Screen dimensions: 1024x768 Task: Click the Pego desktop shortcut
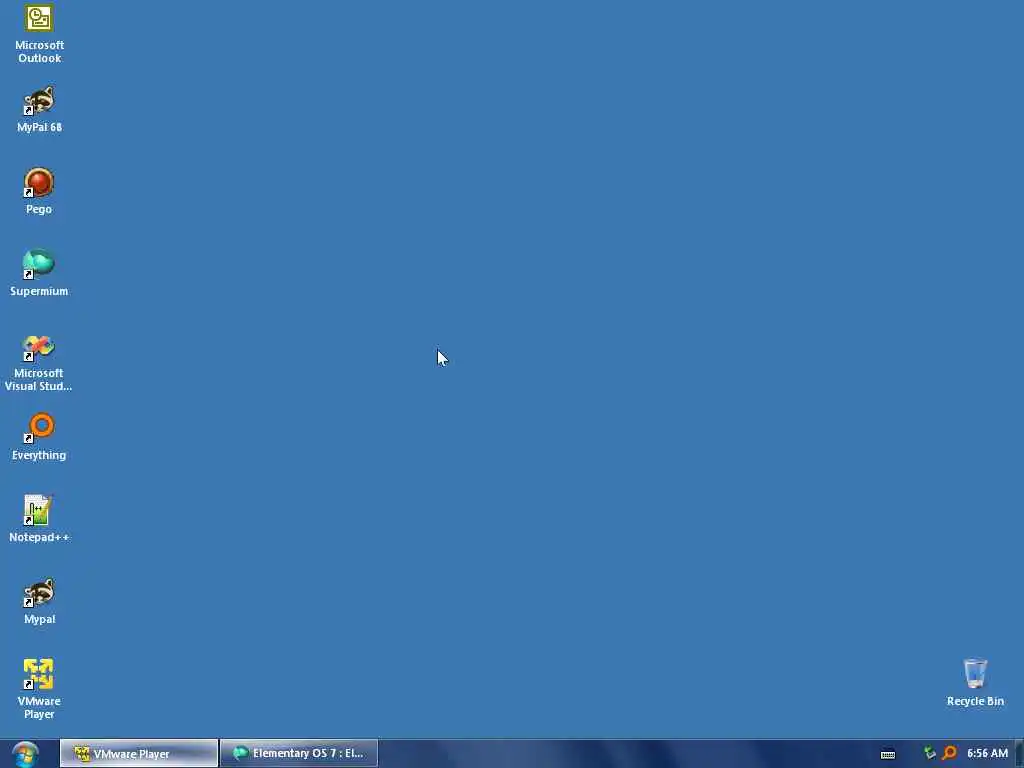click(39, 191)
